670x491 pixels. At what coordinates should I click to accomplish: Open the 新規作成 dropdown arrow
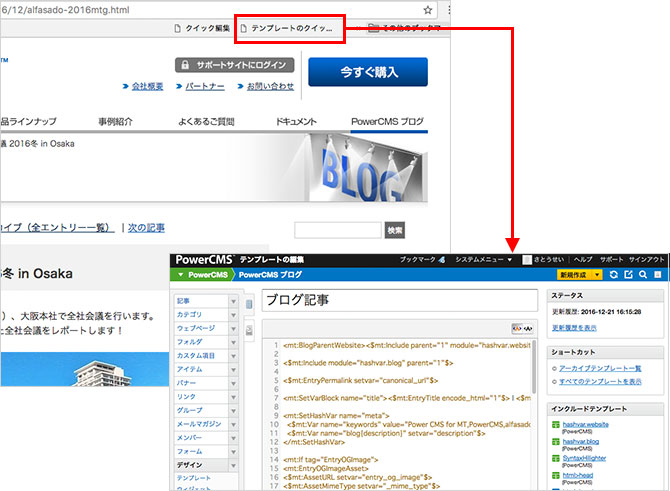597,275
